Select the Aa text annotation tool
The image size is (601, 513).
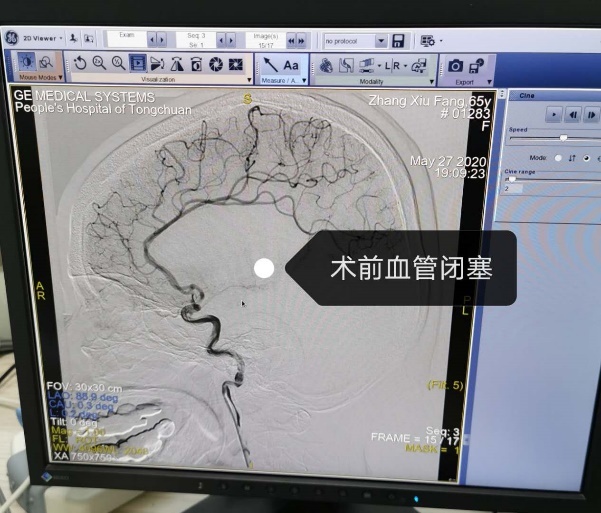(x=291, y=66)
